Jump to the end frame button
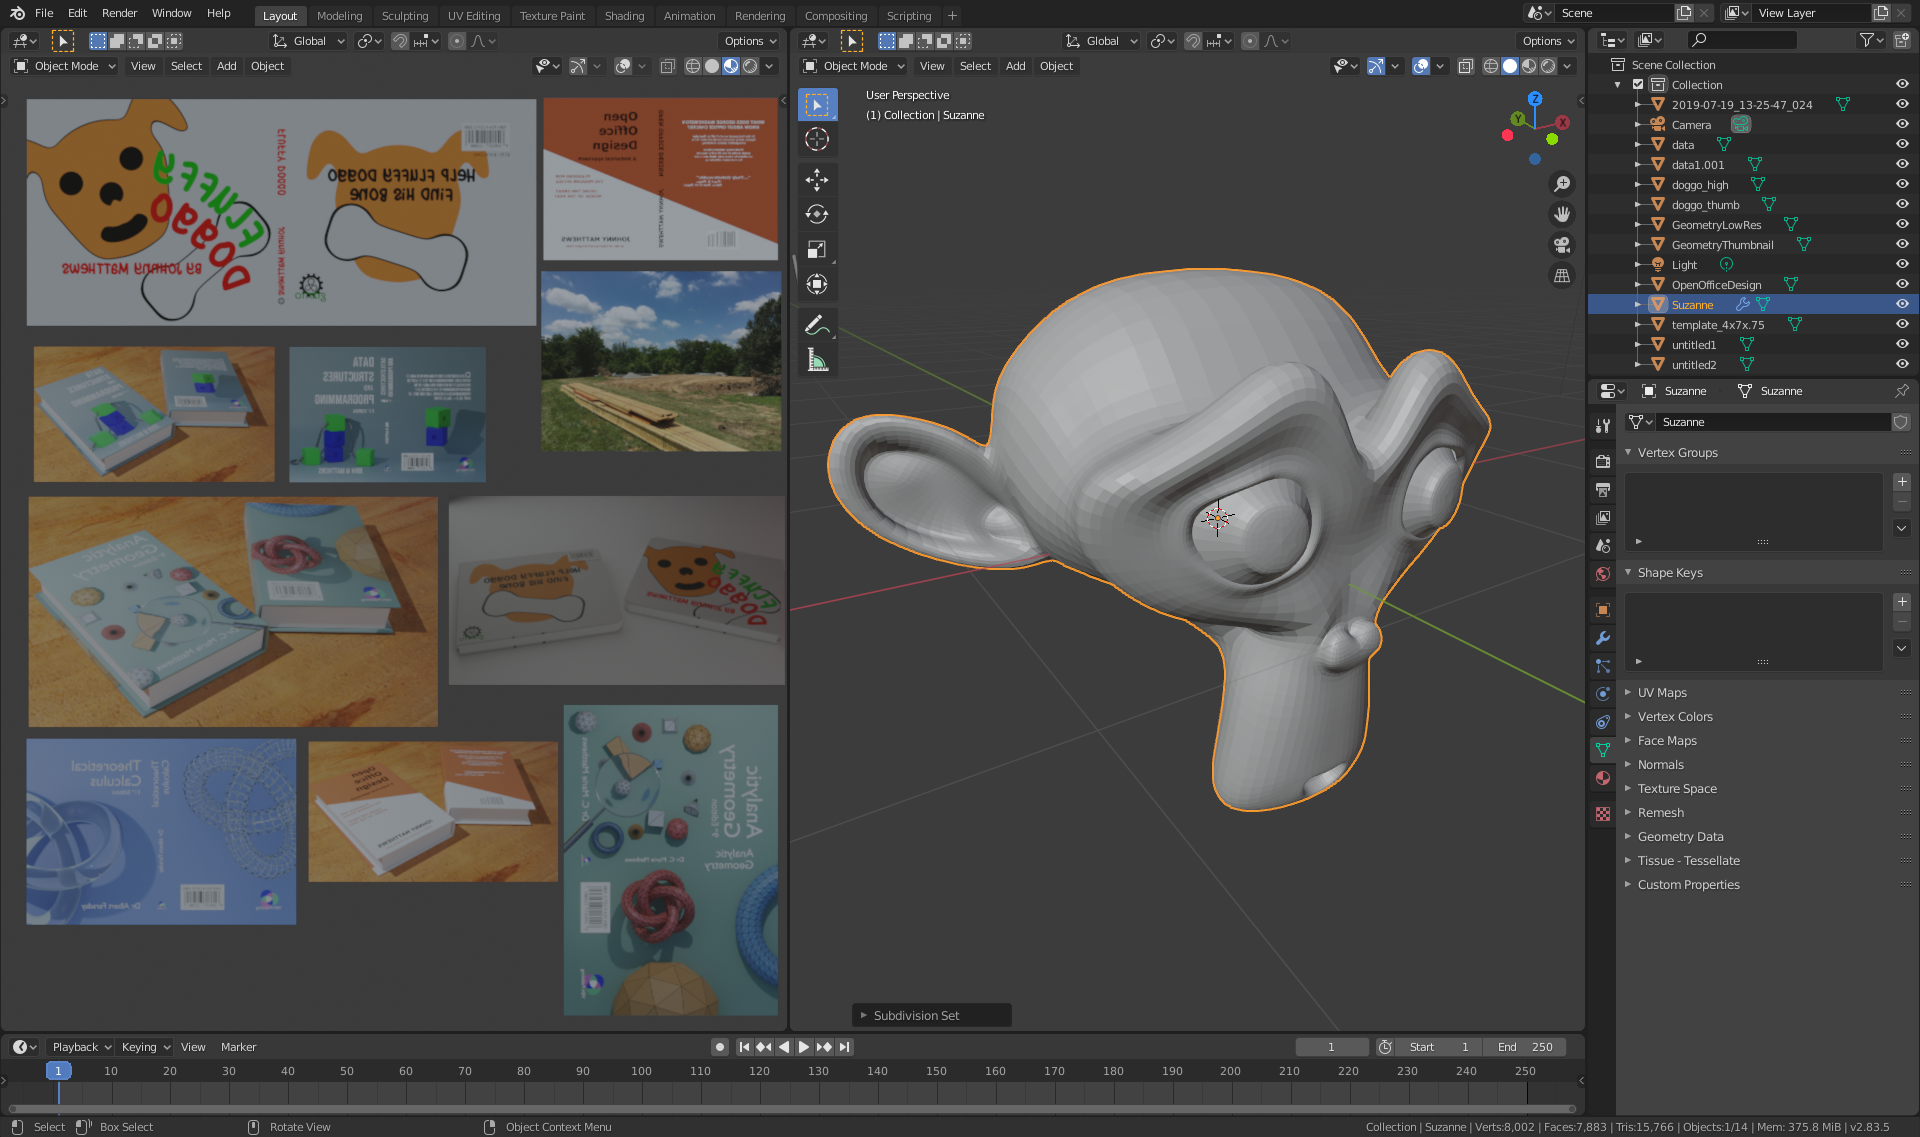The width and height of the screenshot is (1920, 1137). tap(845, 1047)
